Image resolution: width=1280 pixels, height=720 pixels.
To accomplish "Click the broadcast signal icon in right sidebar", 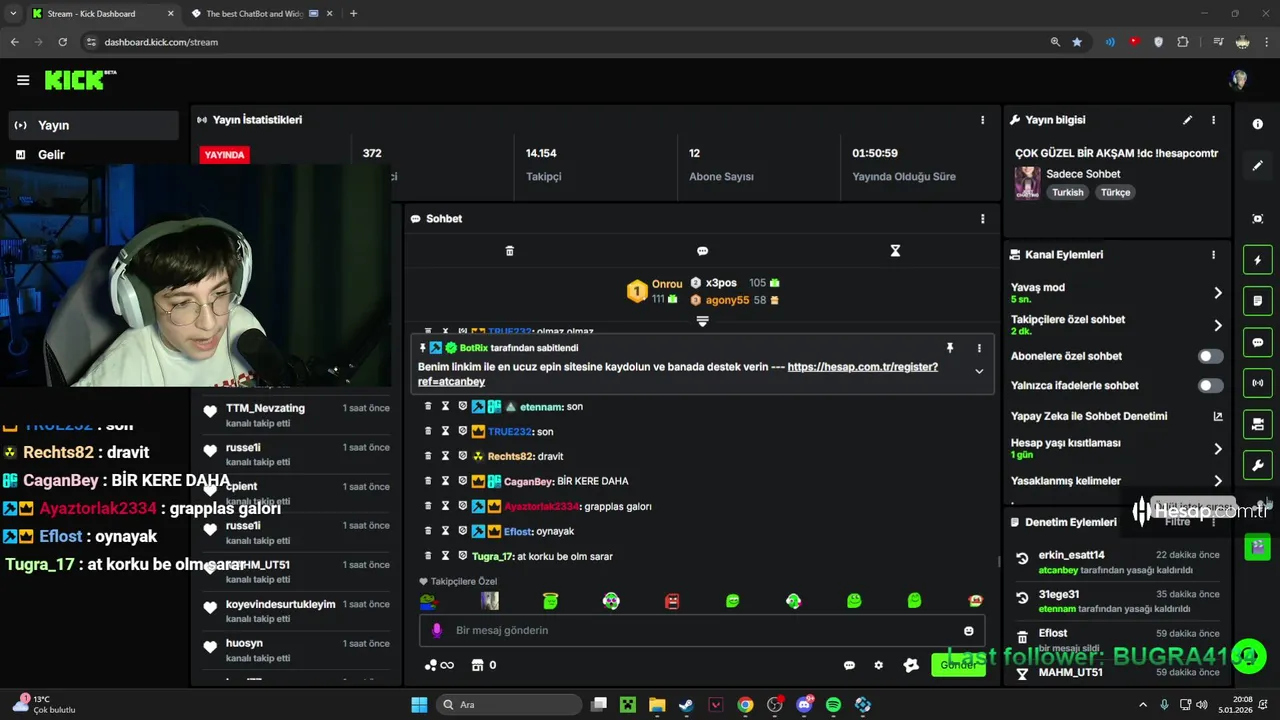I will pyautogui.click(x=1258, y=383).
